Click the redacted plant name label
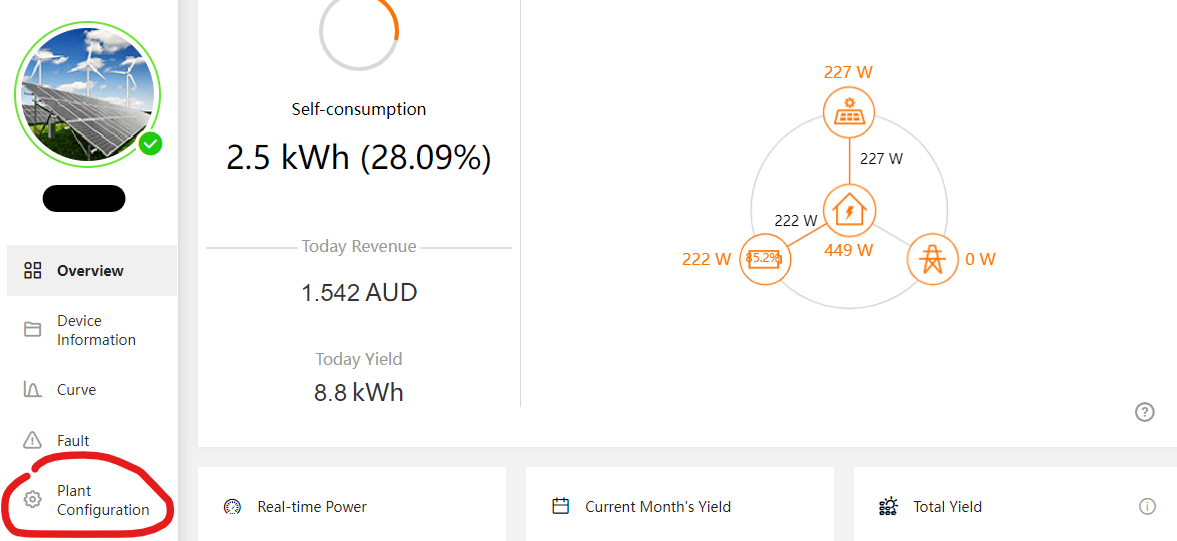Screen dimensions: 1177x541 click(x=84, y=198)
